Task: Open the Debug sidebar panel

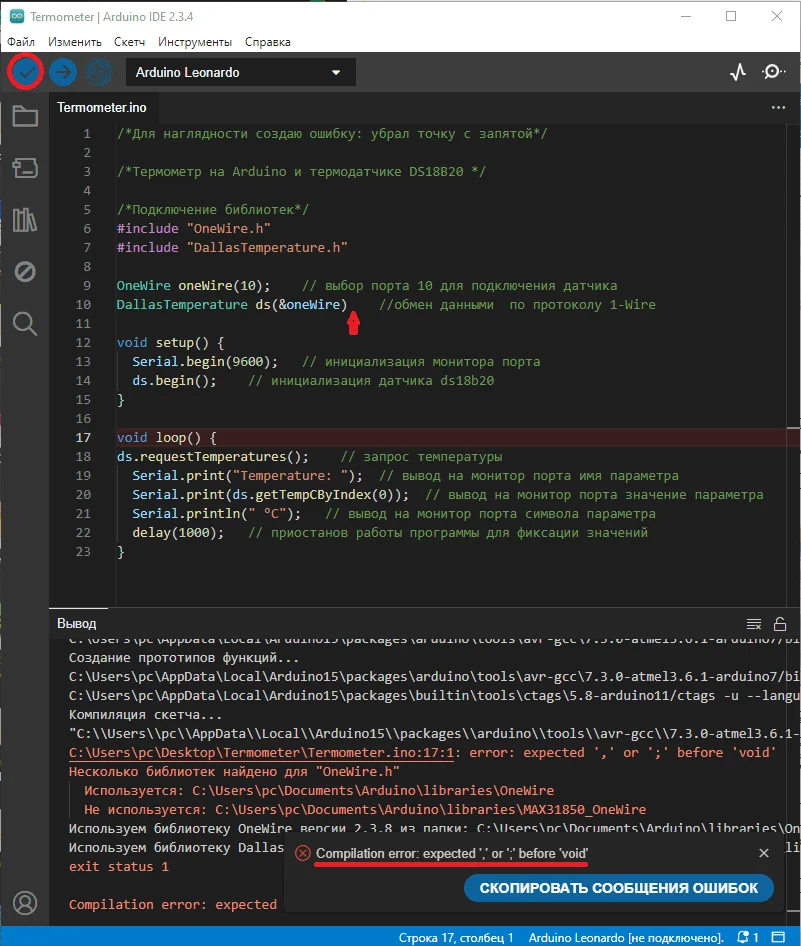Action: pyautogui.click(x=25, y=272)
